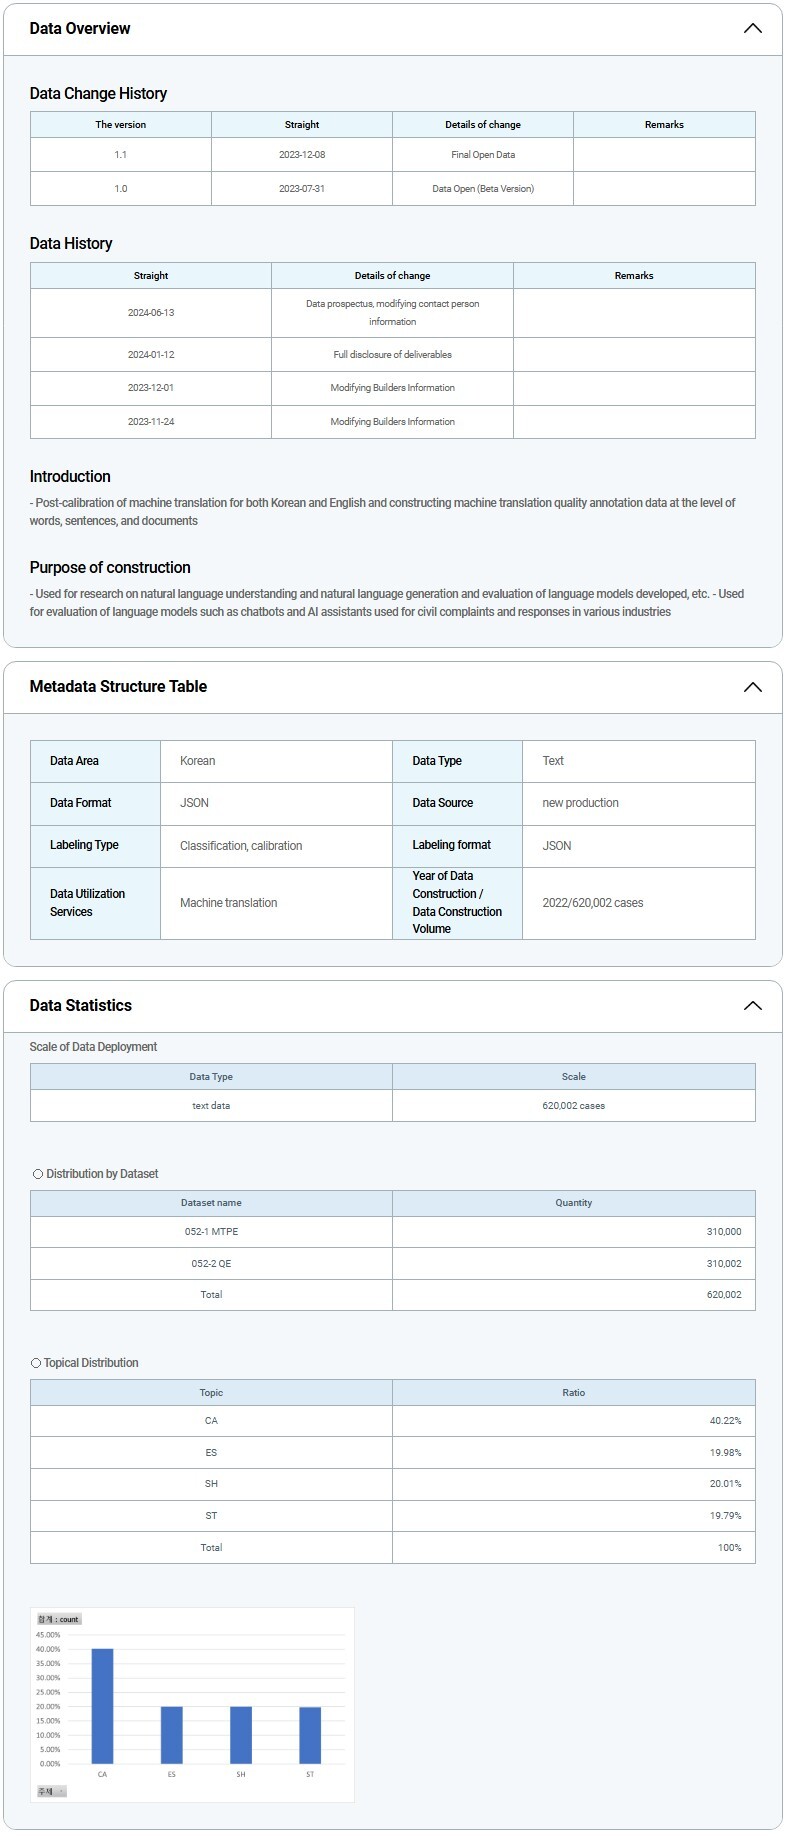The height and width of the screenshot is (1838, 789).
Task: Collapse the Metadata Structure Table chevron
Action: [752, 687]
